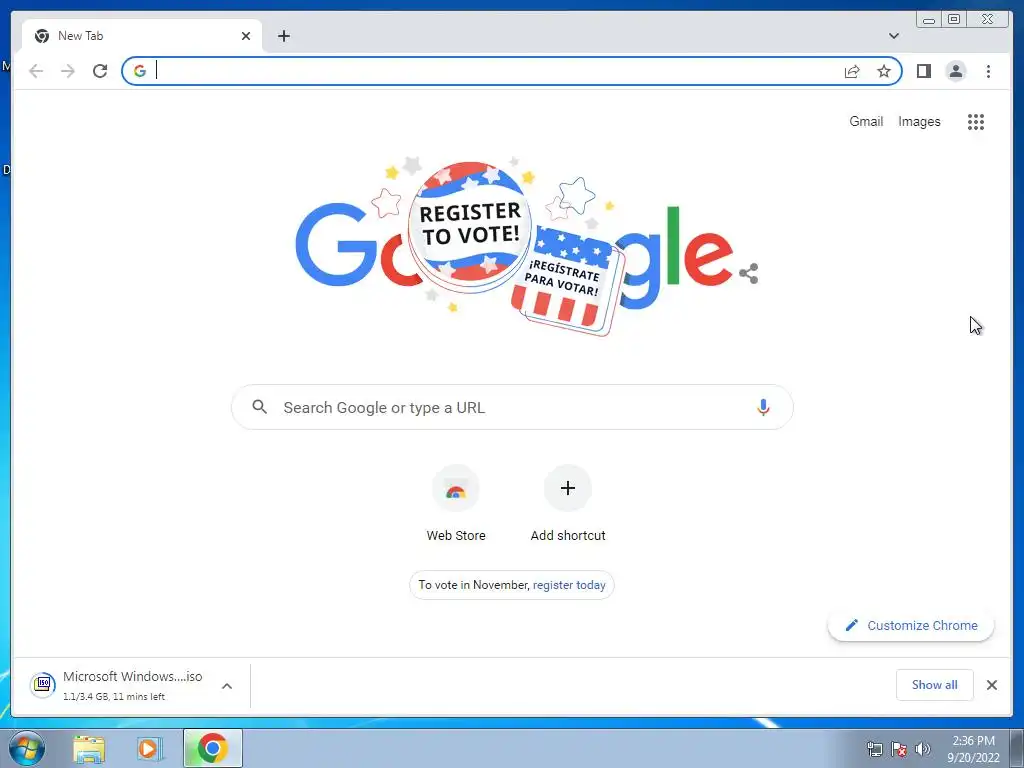Open the Action Center flag icon
Screen dimensions: 1024x768
pos(899,750)
